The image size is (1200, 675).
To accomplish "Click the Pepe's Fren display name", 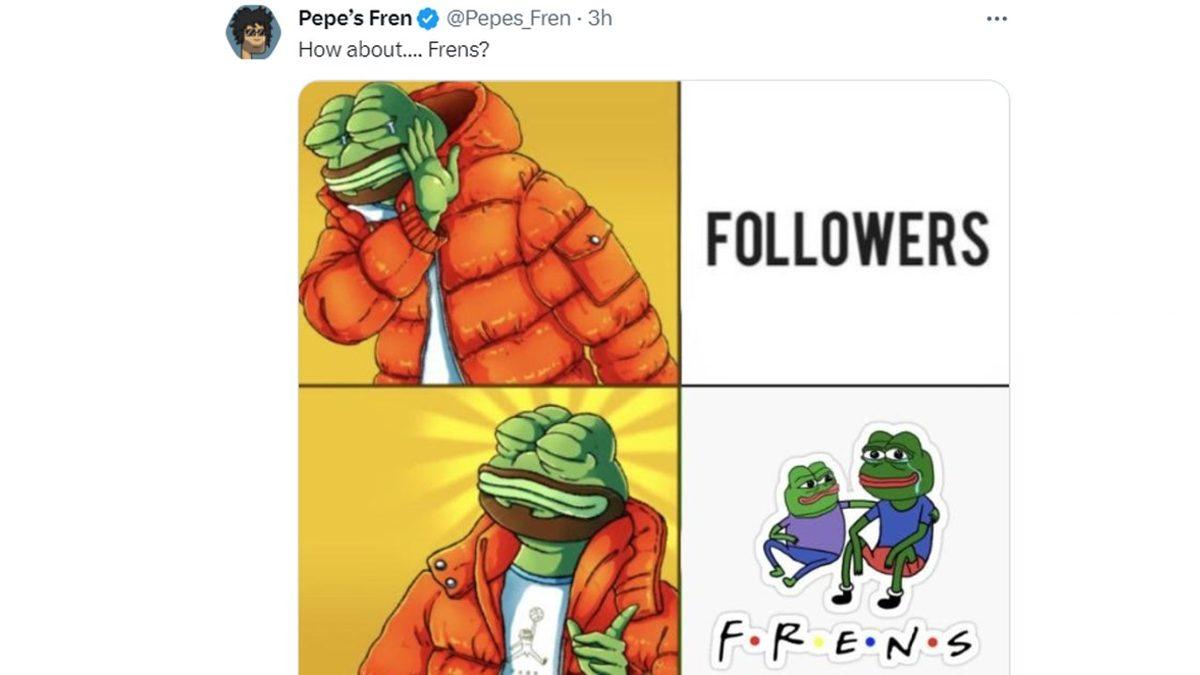I will (354, 19).
